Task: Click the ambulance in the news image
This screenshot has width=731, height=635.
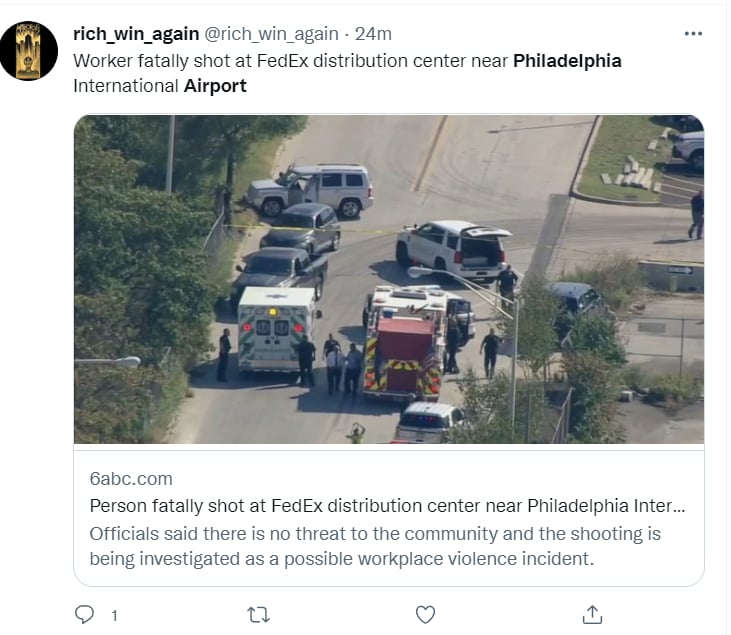Action: 276,329
